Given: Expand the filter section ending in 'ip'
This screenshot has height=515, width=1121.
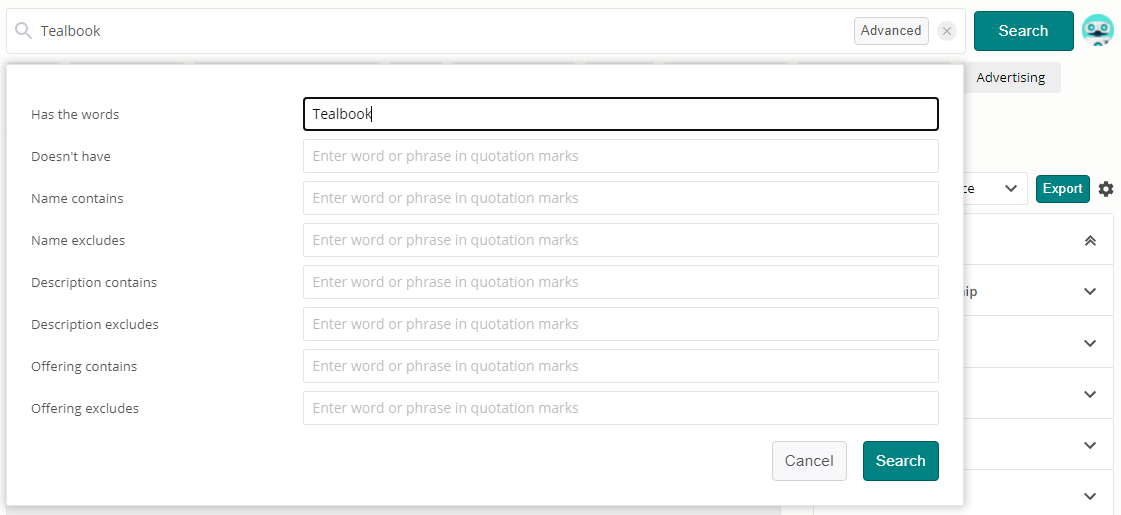Looking at the screenshot, I should point(1090,292).
